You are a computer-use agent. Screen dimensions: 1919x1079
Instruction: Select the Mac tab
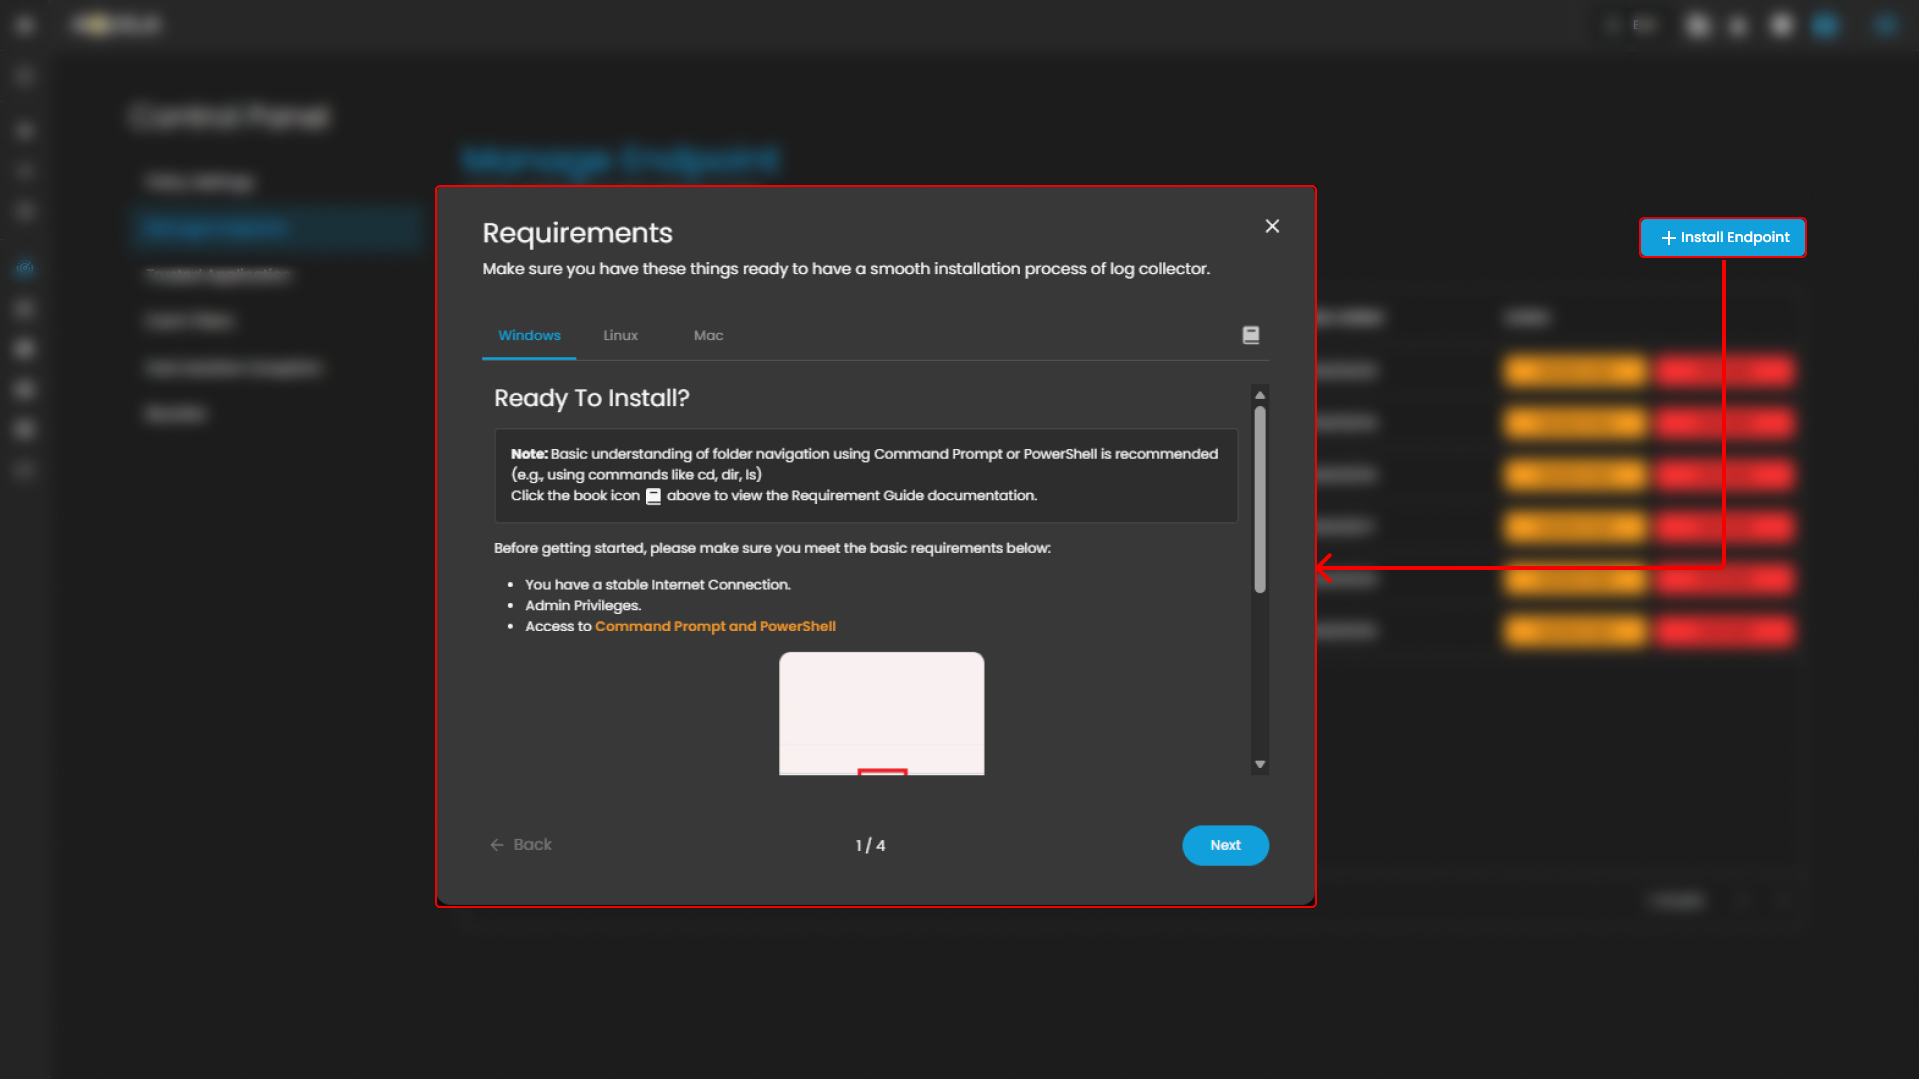pyautogui.click(x=708, y=336)
